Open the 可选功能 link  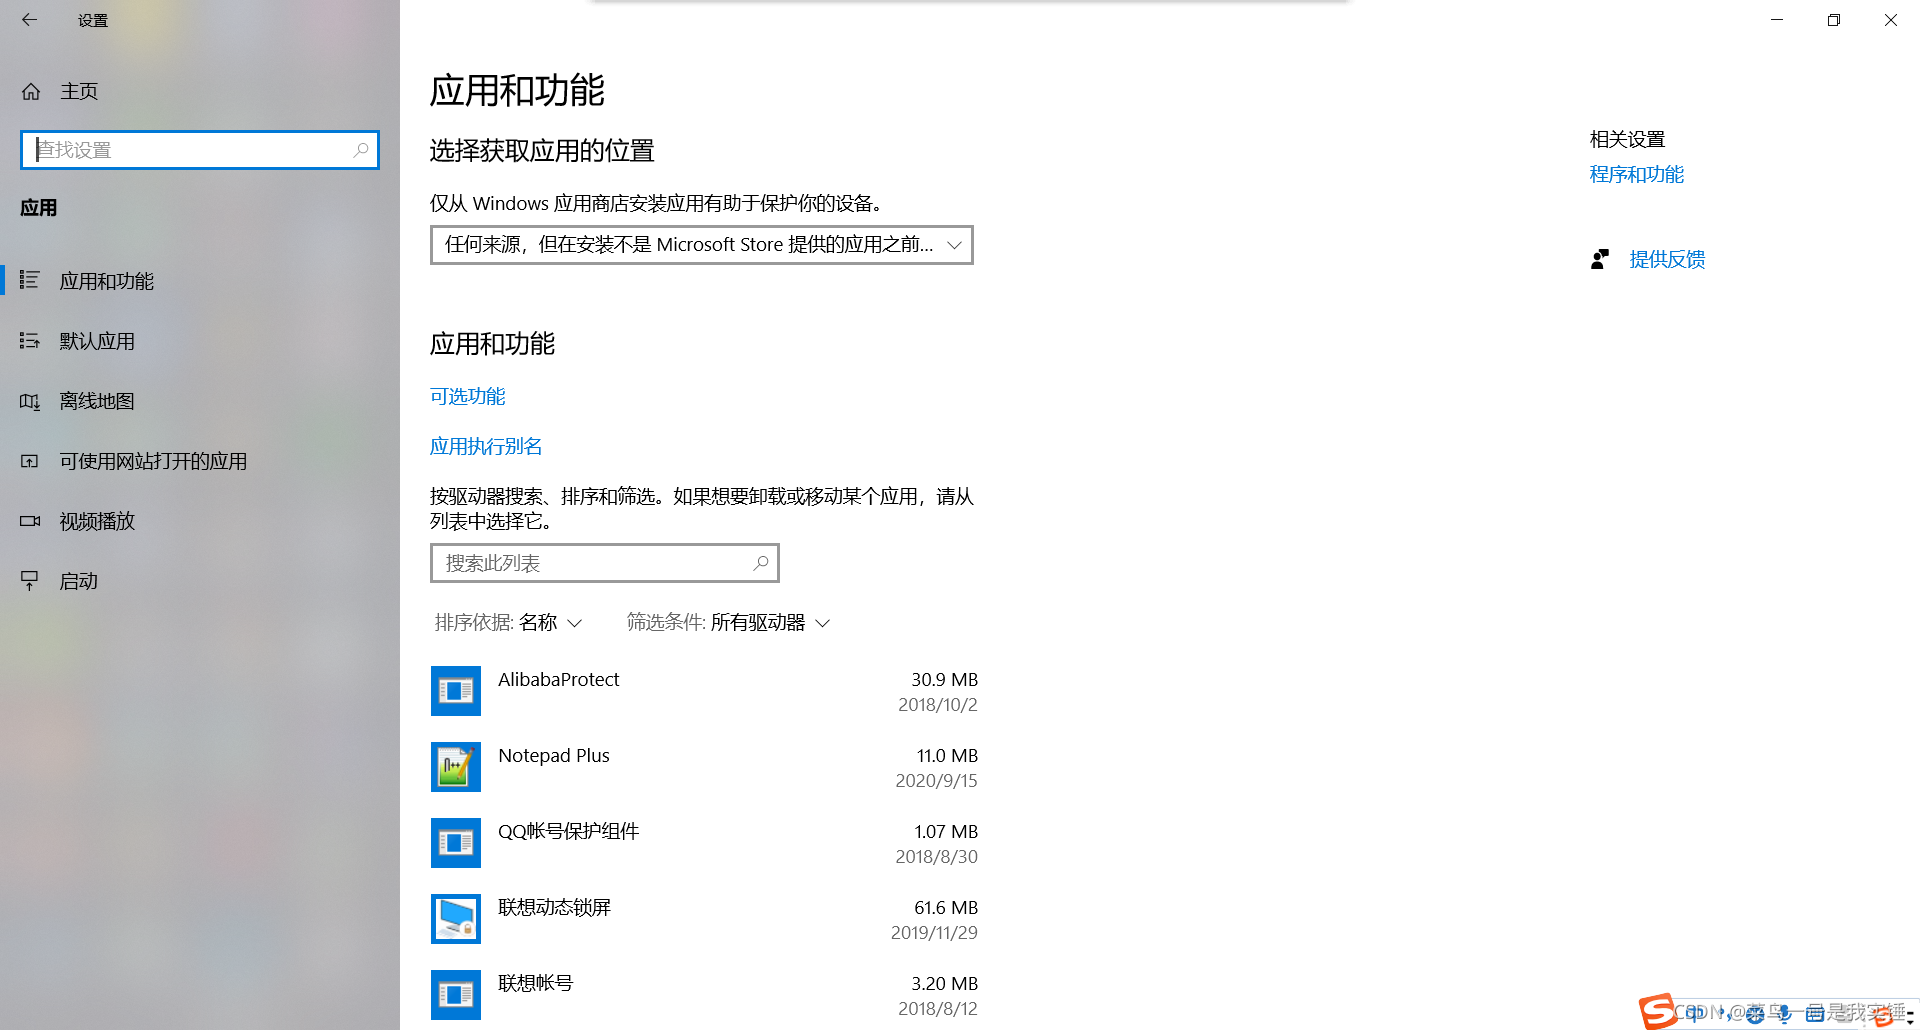(x=467, y=396)
